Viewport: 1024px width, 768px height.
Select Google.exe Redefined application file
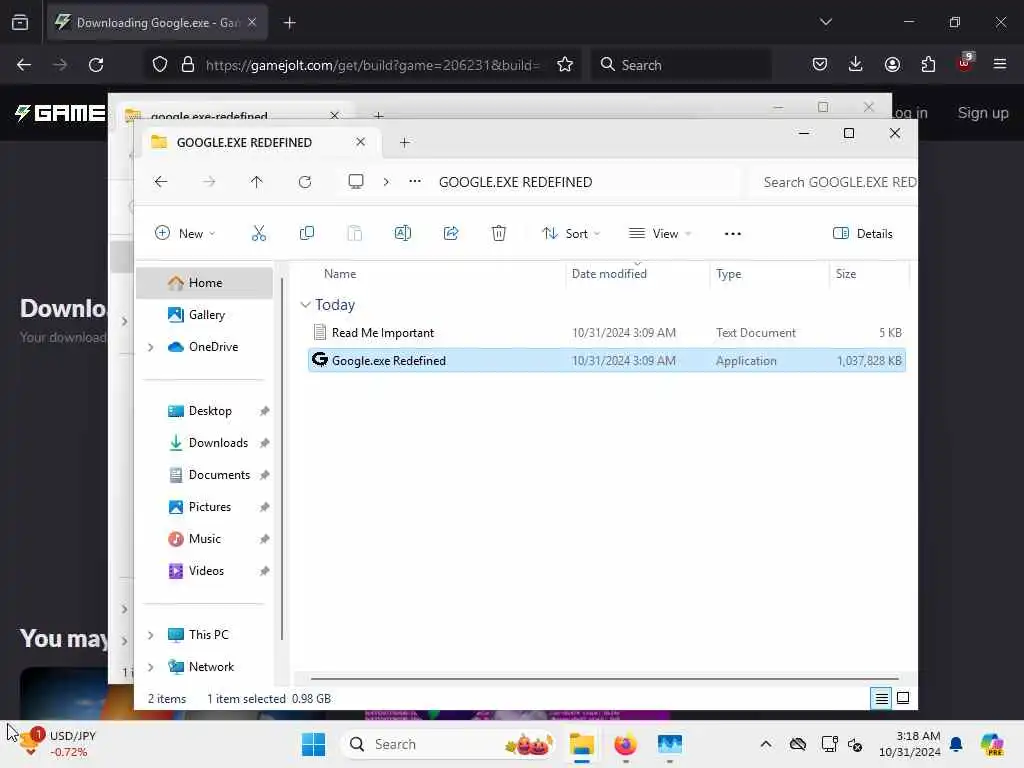(607, 360)
